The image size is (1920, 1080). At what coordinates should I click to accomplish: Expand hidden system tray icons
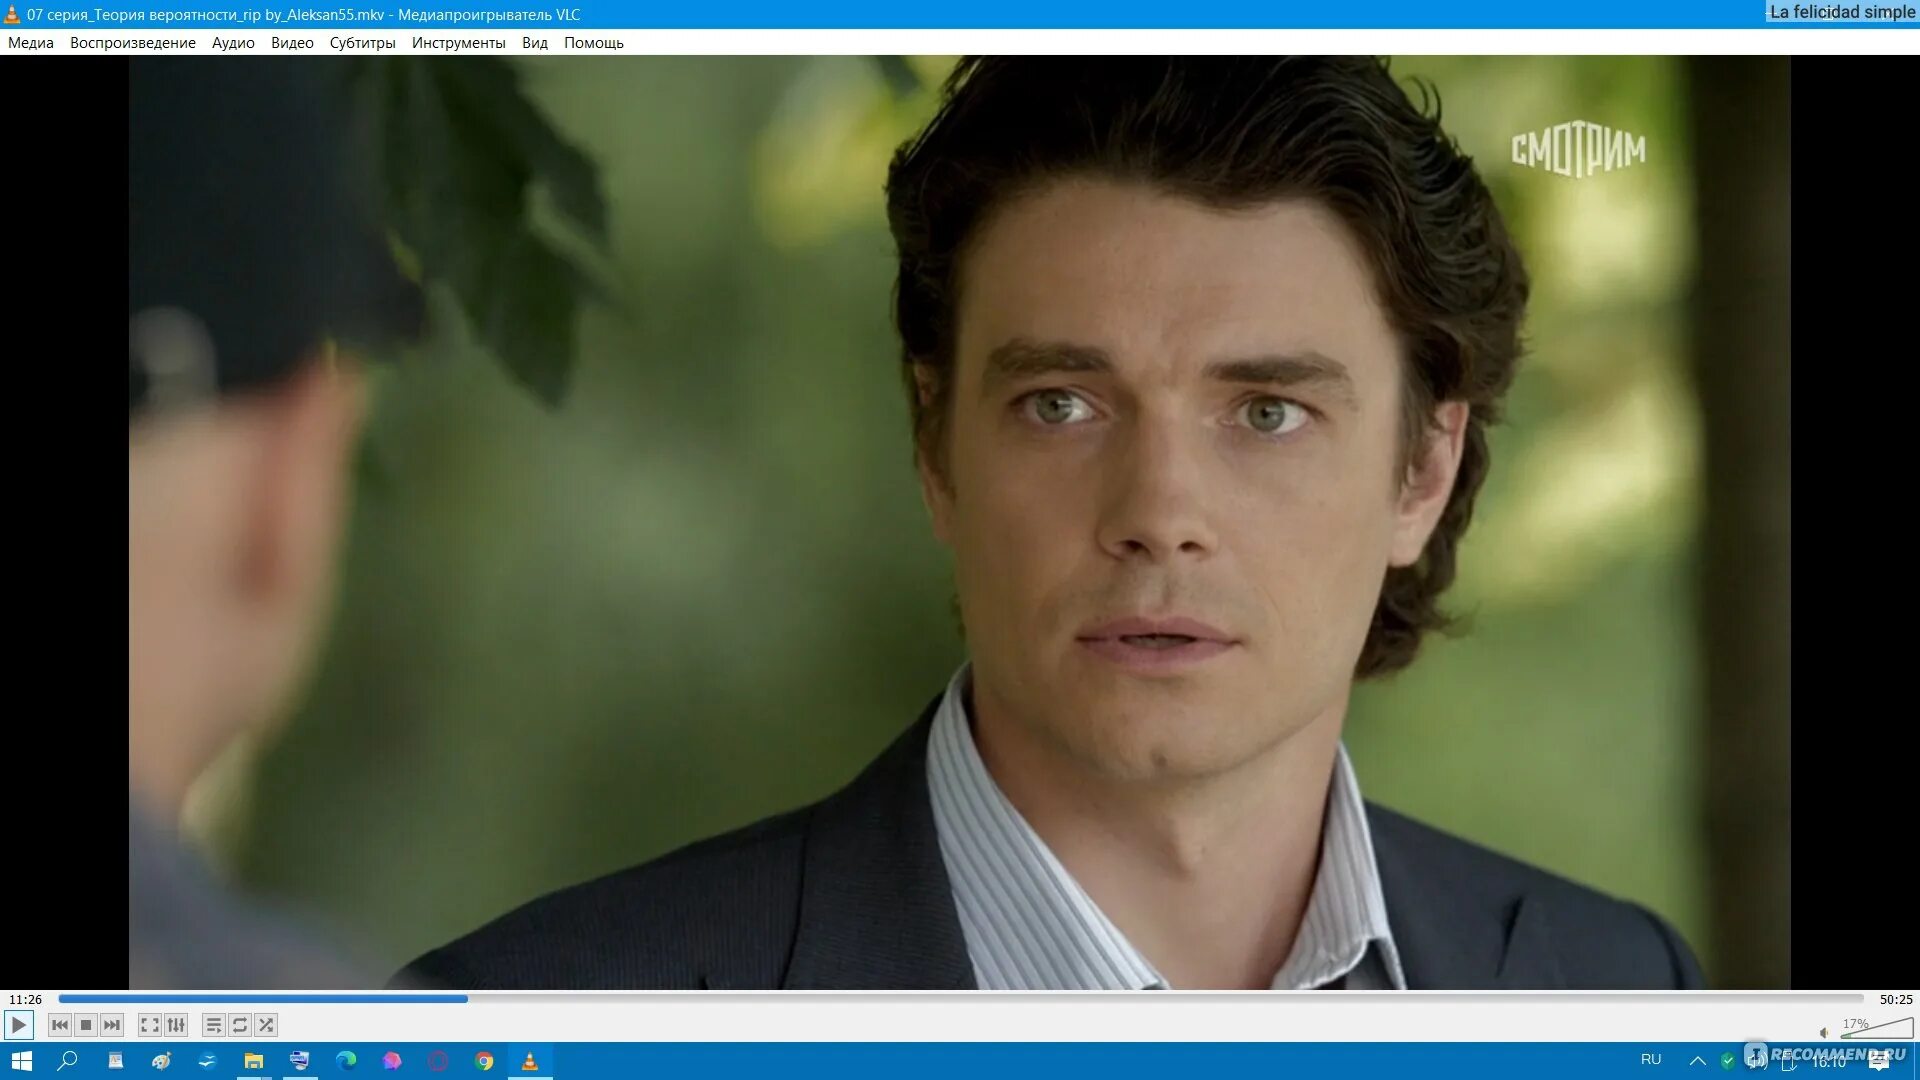1698,1061
